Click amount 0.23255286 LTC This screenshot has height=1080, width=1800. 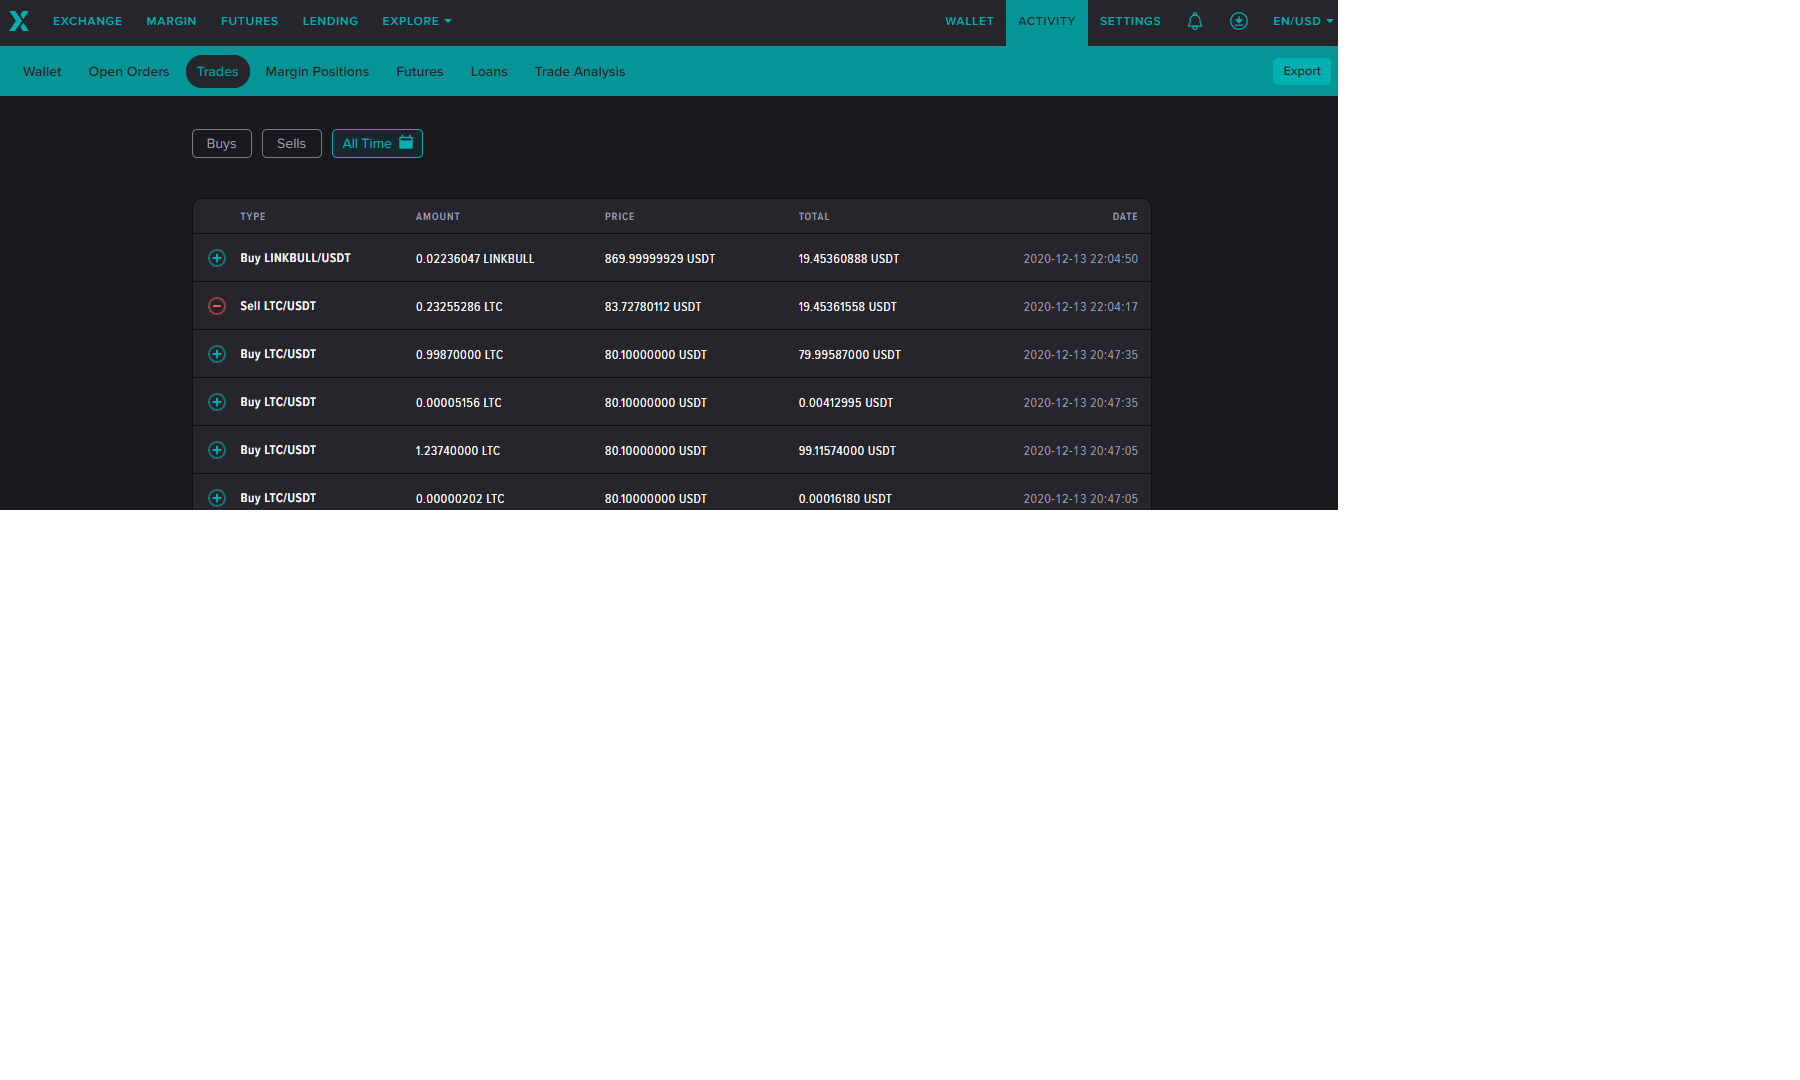459,306
